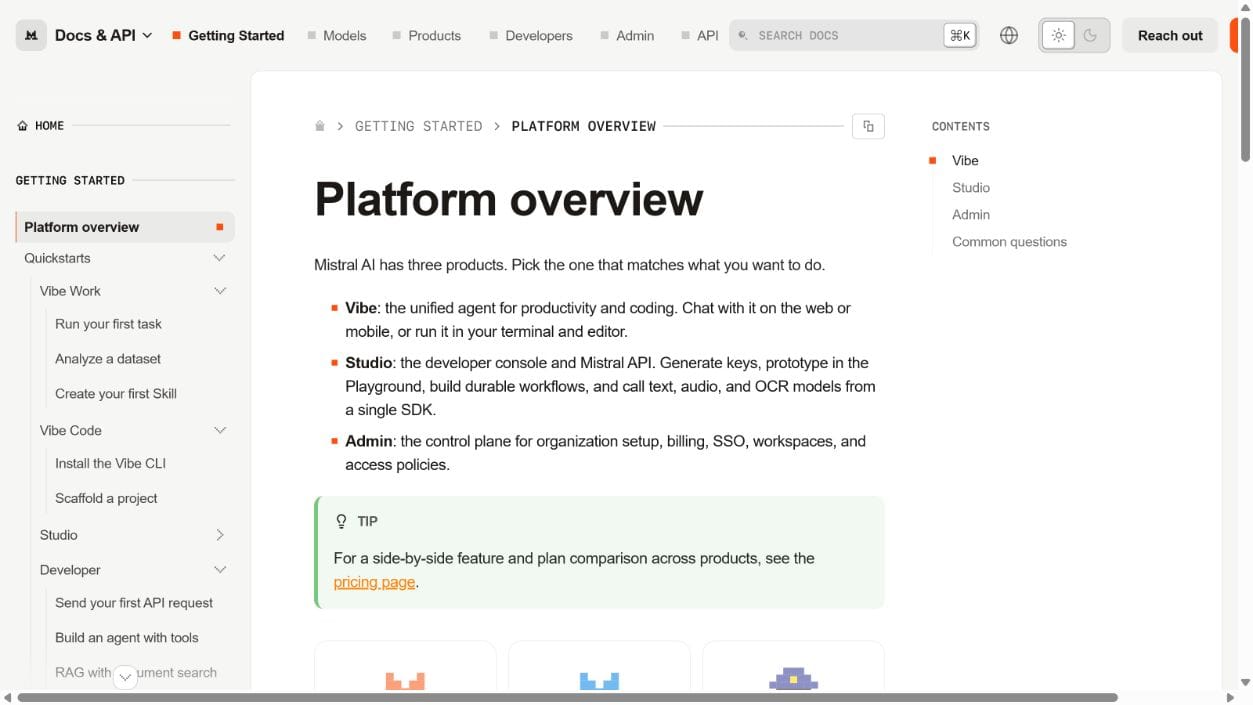Open the Docs & API dropdown
Viewport: 1253px width, 705px height.
tap(103, 35)
